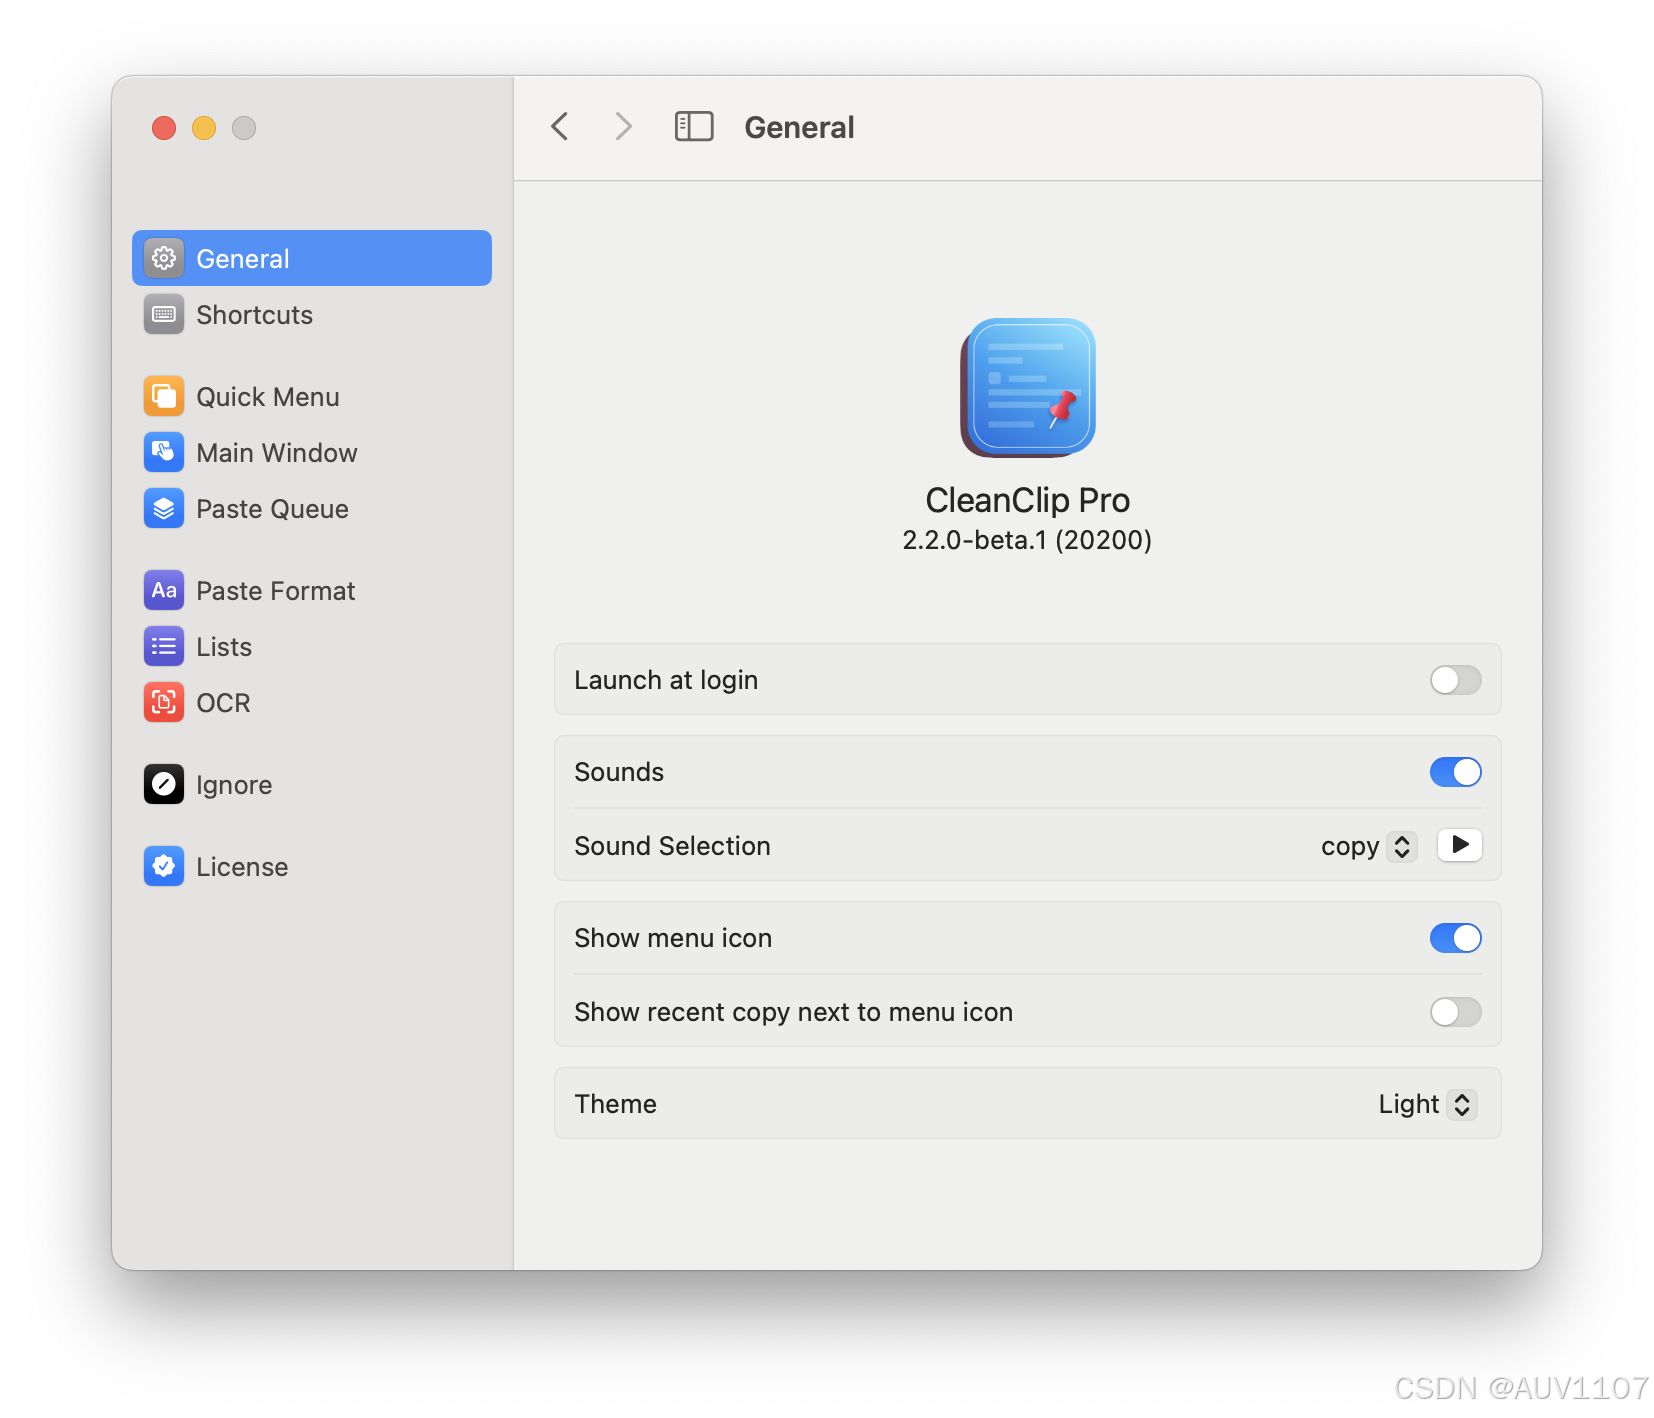Click the Launch at login label
Screen dimensions: 1654x1418
(x=666, y=680)
